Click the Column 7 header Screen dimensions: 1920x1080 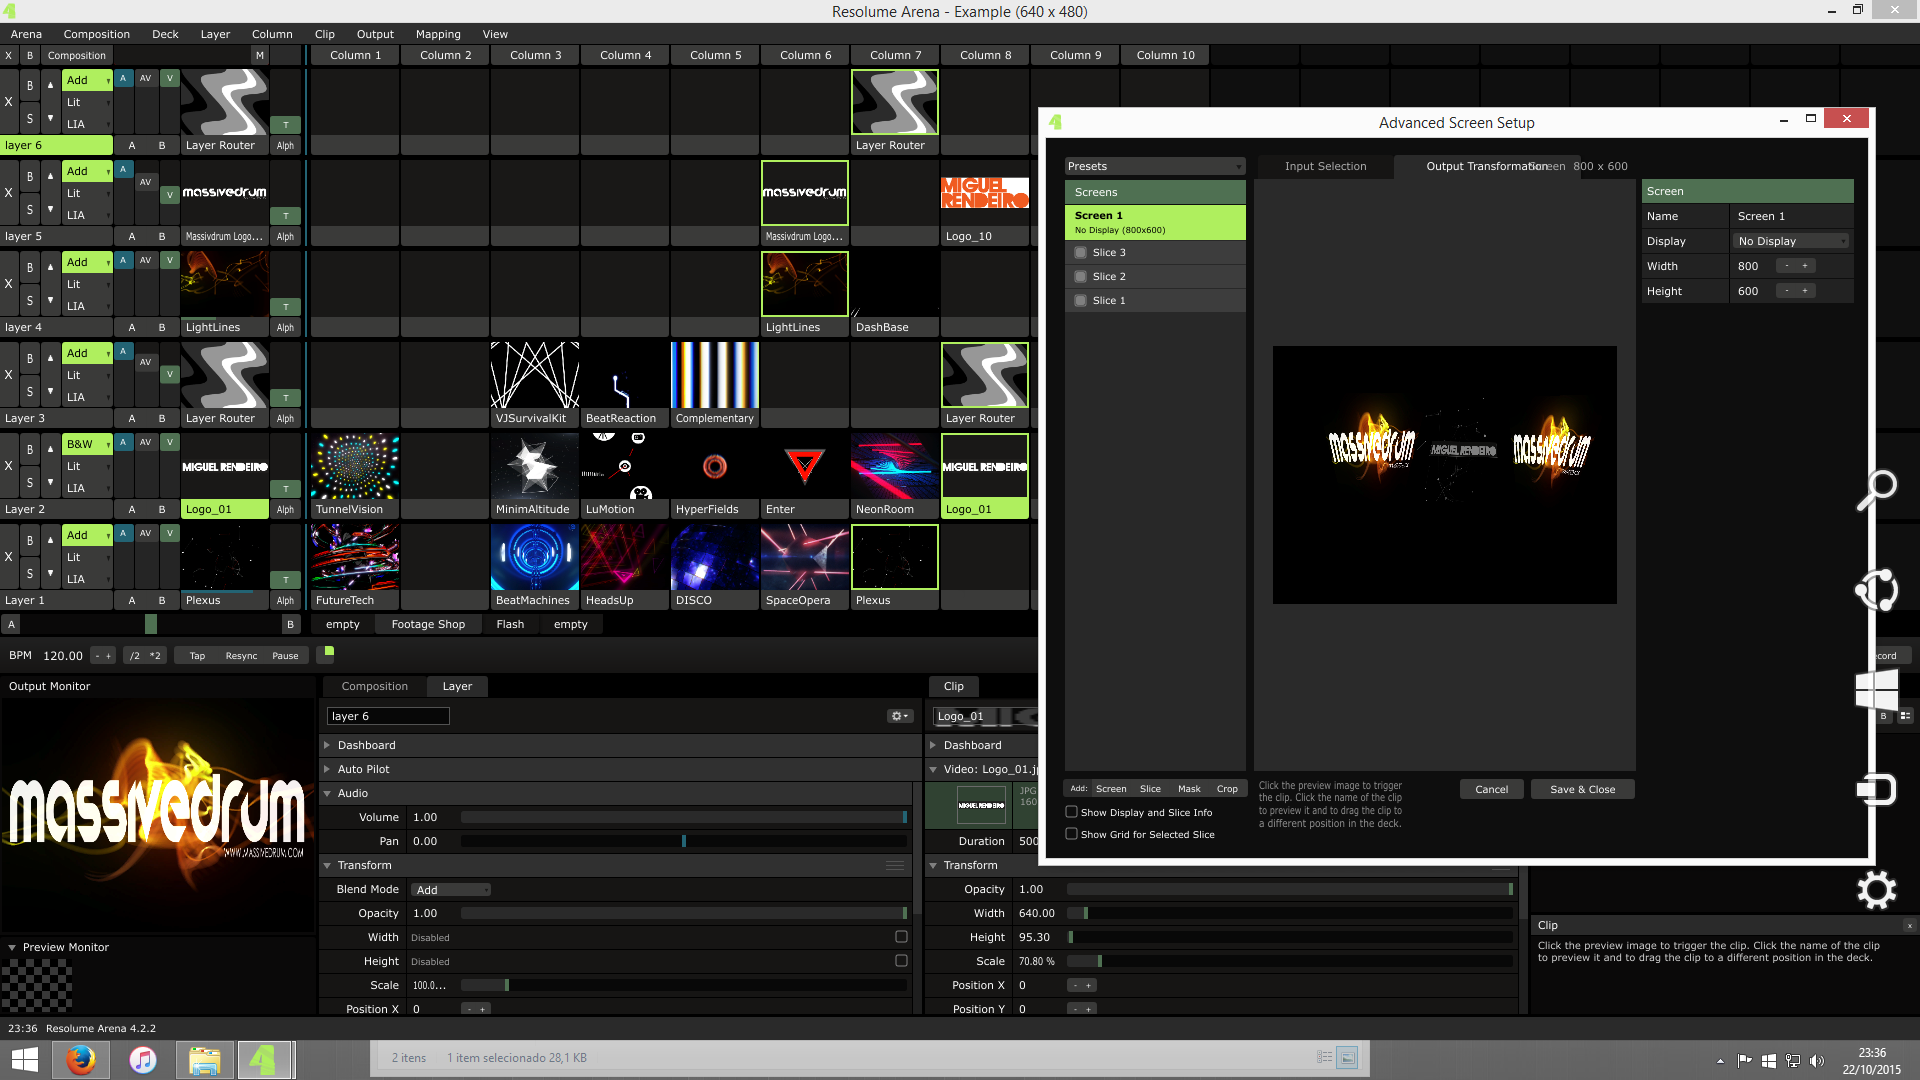(x=895, y=55)
